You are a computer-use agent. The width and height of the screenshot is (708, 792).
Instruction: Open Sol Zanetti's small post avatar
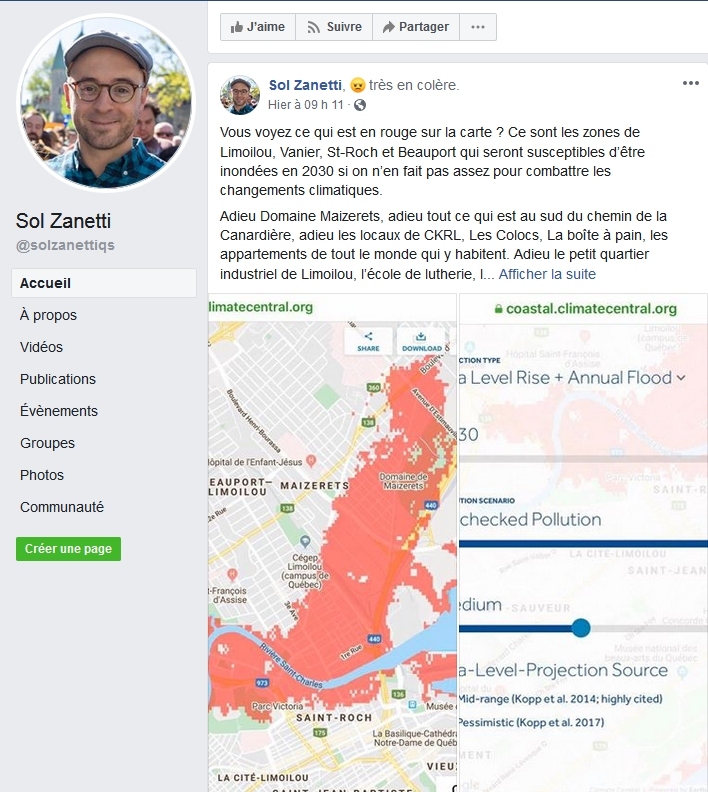240,95
